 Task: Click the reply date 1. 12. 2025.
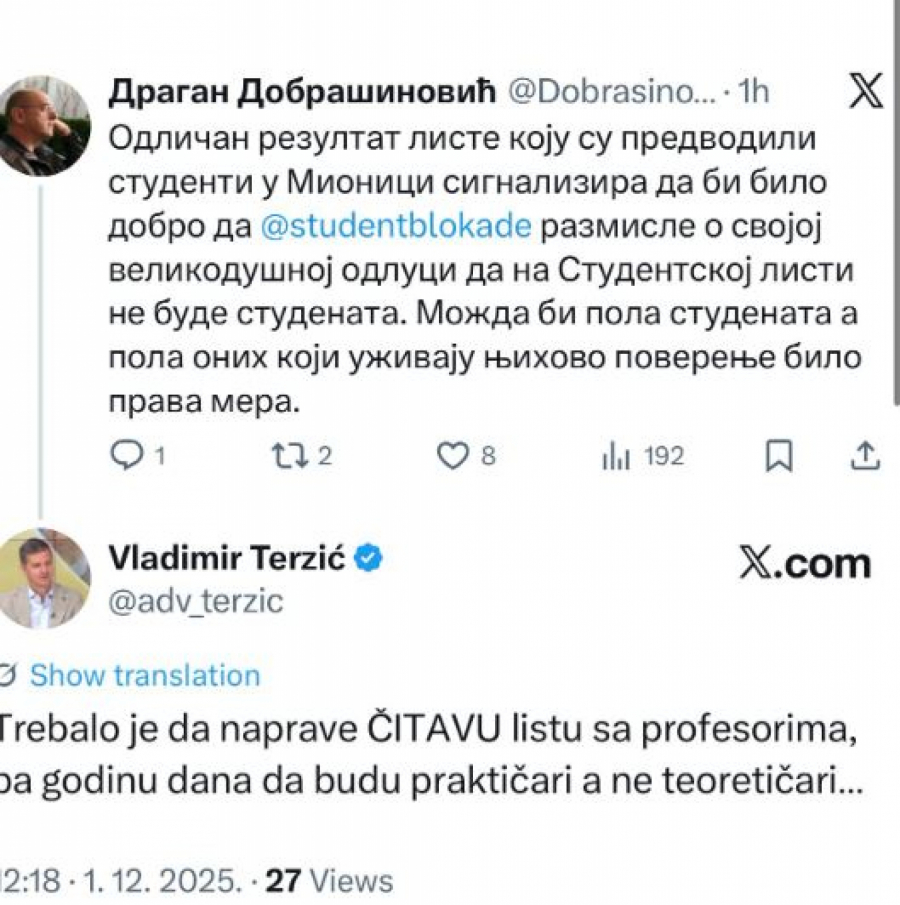point(160,881)
